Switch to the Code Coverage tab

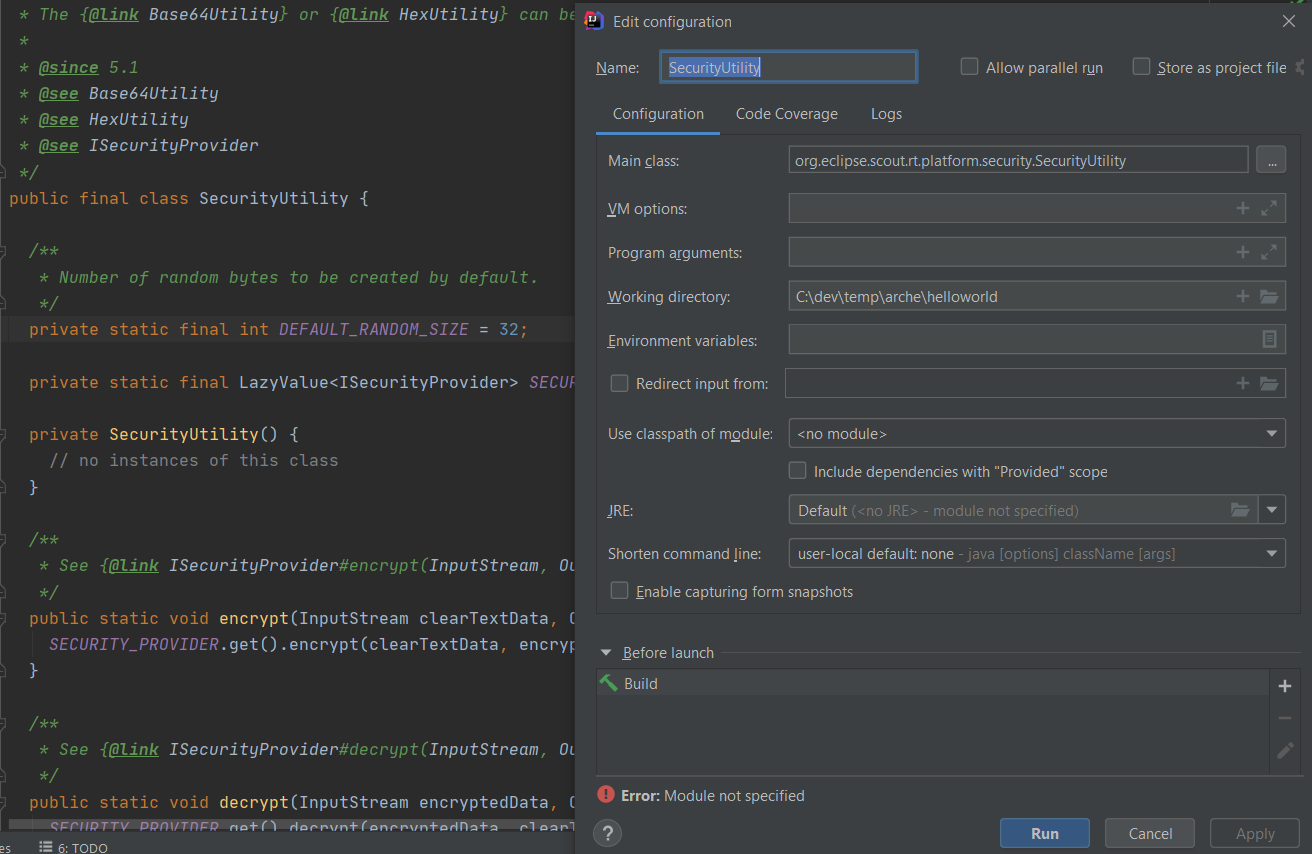(787, 114)
